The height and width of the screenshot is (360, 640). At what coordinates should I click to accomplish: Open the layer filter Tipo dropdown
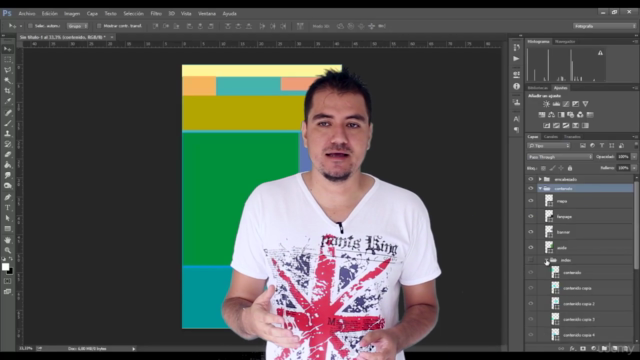[x=549, y=146]
